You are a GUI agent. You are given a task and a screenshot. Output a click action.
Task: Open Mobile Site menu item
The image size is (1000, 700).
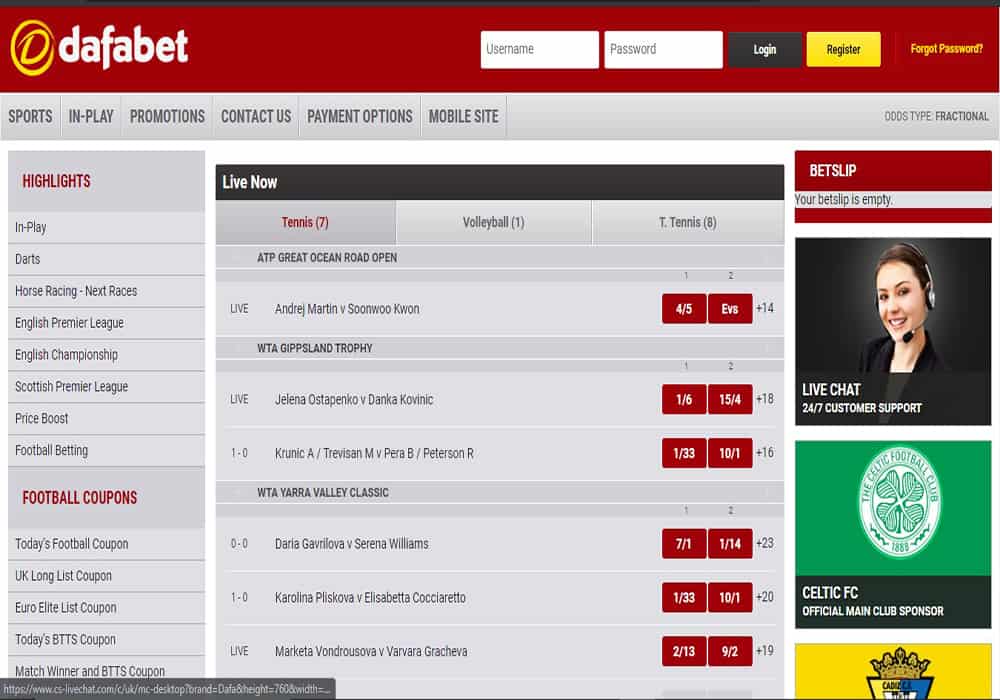point(464,116)
